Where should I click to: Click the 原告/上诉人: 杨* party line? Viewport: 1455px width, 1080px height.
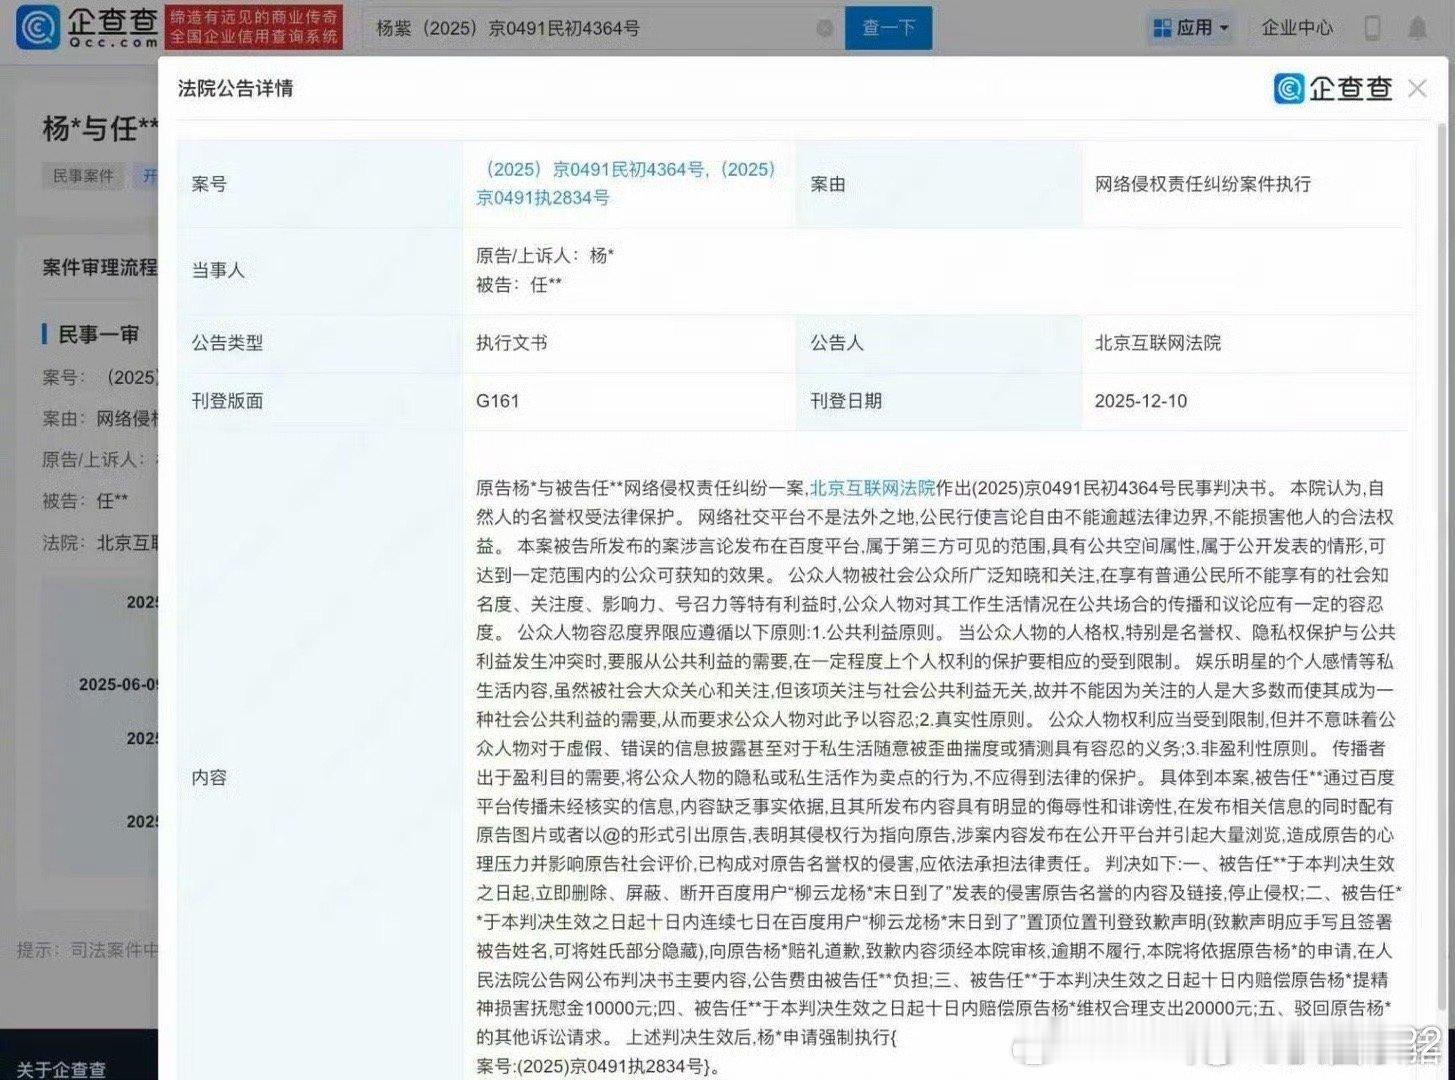click(545, 256)
